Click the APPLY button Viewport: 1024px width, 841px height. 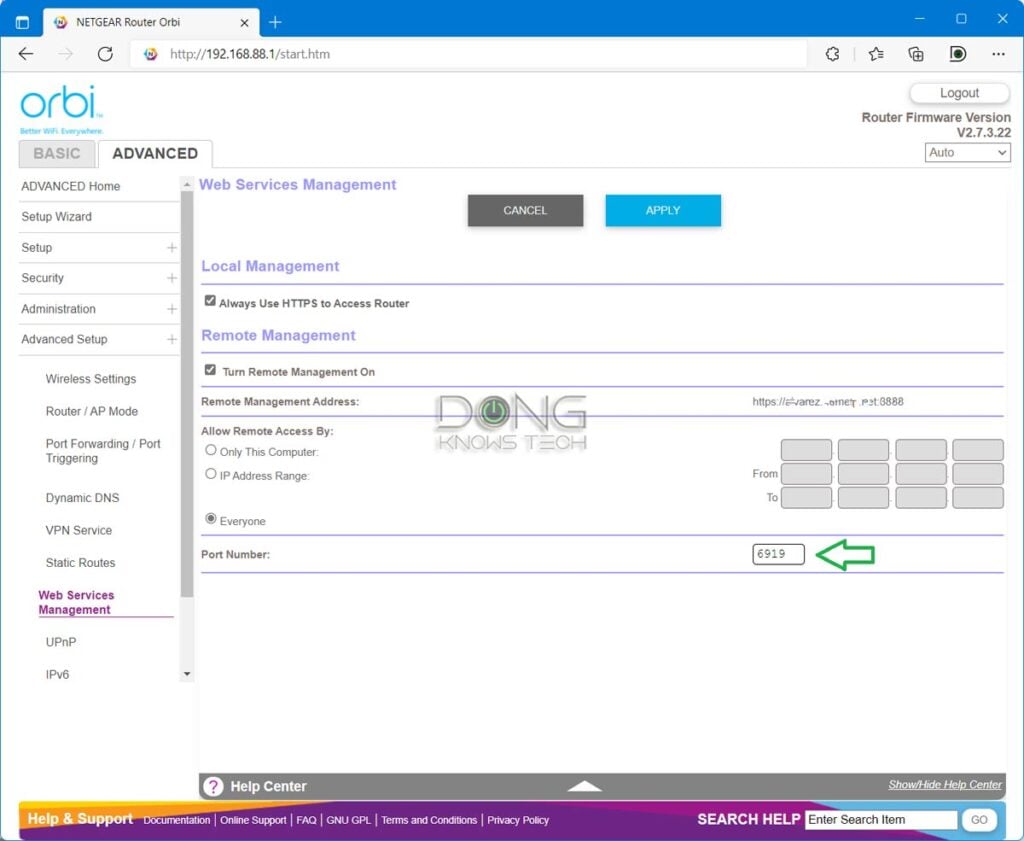coord(663,210)
